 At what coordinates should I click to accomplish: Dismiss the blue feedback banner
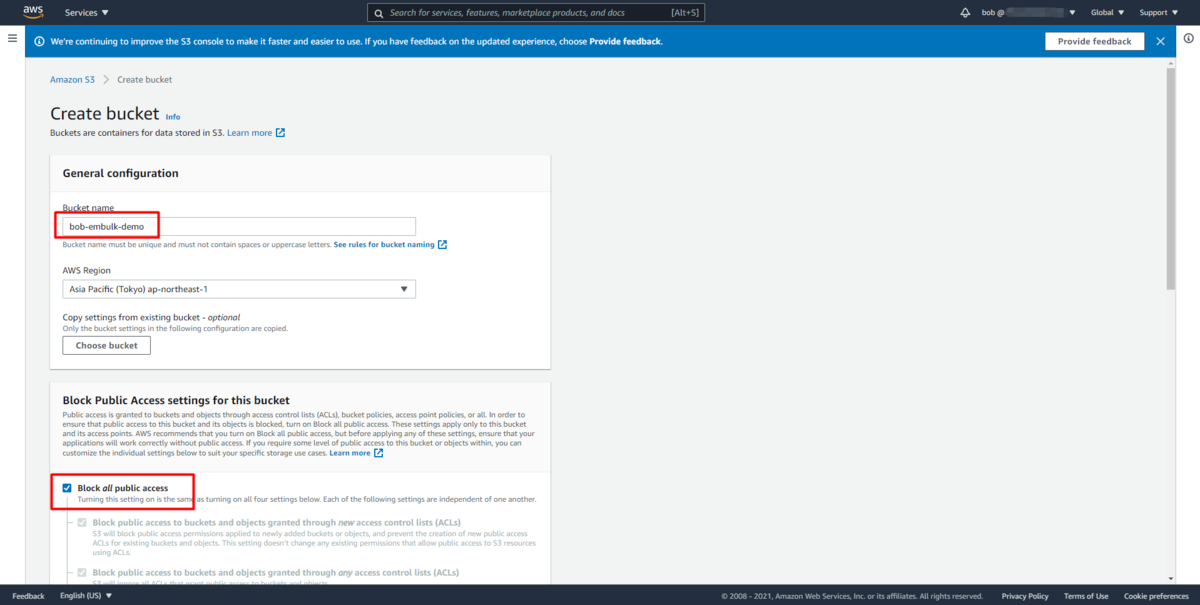click(1160, 41)
